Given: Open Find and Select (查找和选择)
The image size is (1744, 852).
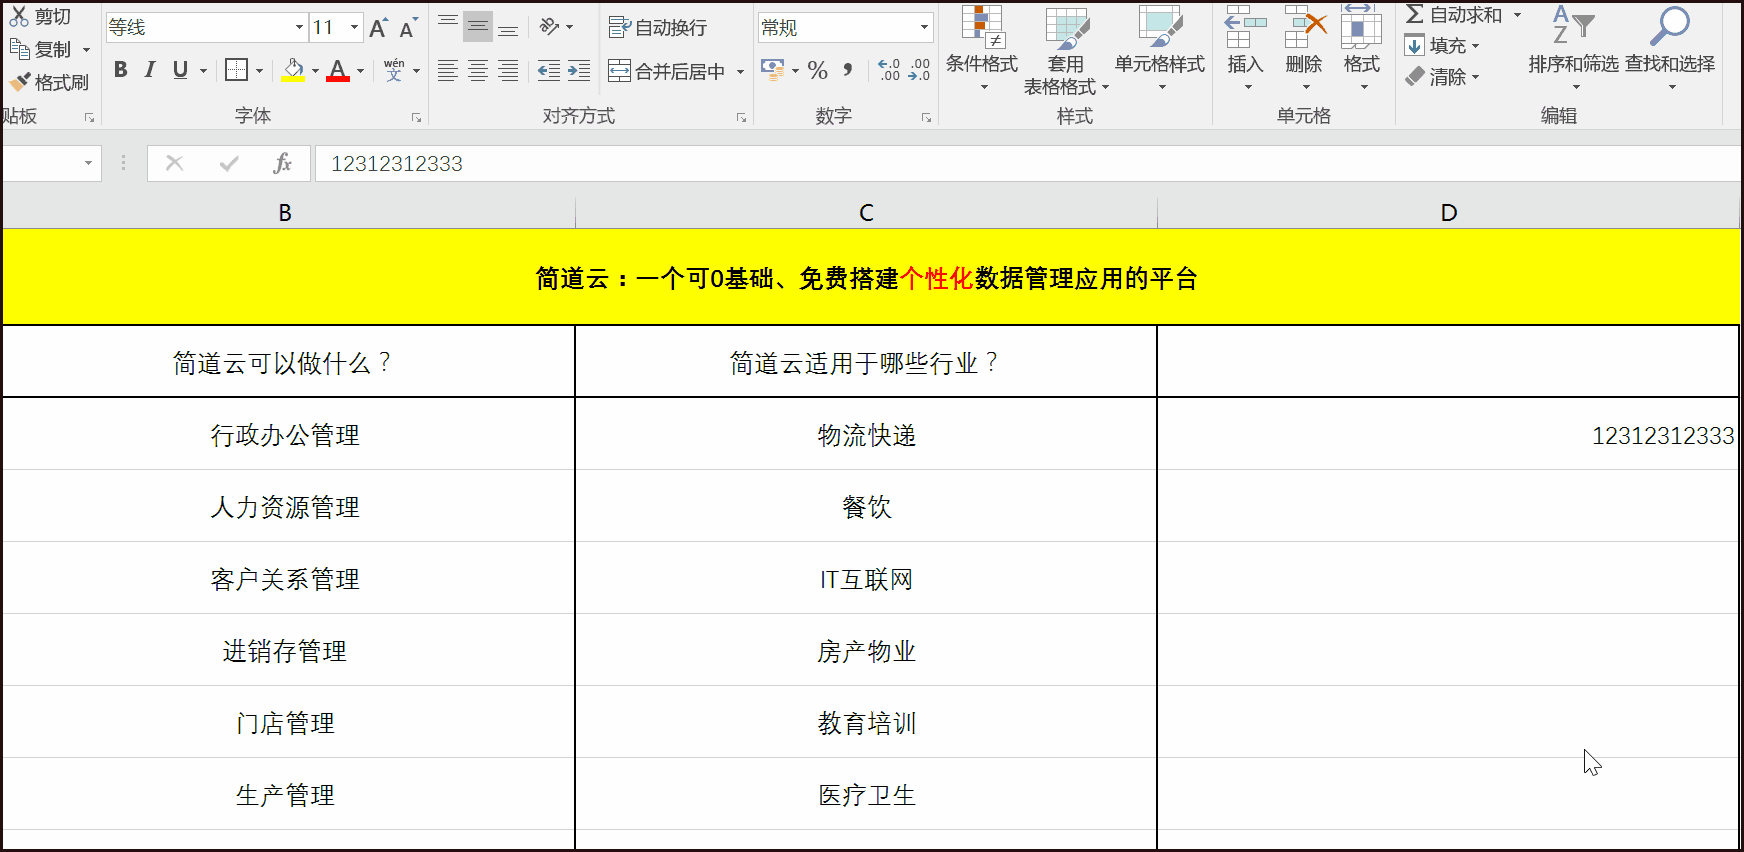Looking at the screenshot, I should click(1670, 48).
